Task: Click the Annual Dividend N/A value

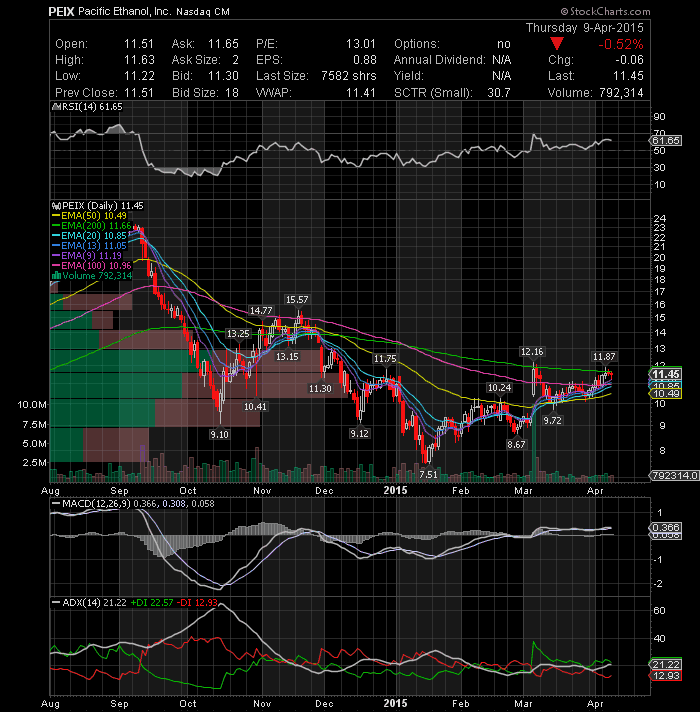Action: (x=501, y=60)
